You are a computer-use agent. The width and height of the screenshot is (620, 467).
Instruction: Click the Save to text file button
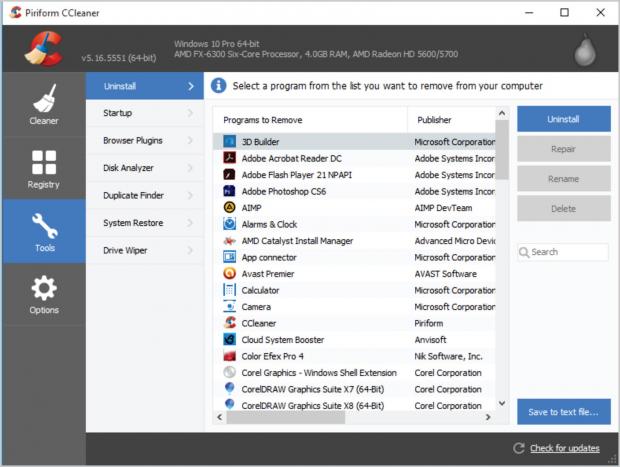click(x=563, y=411)
